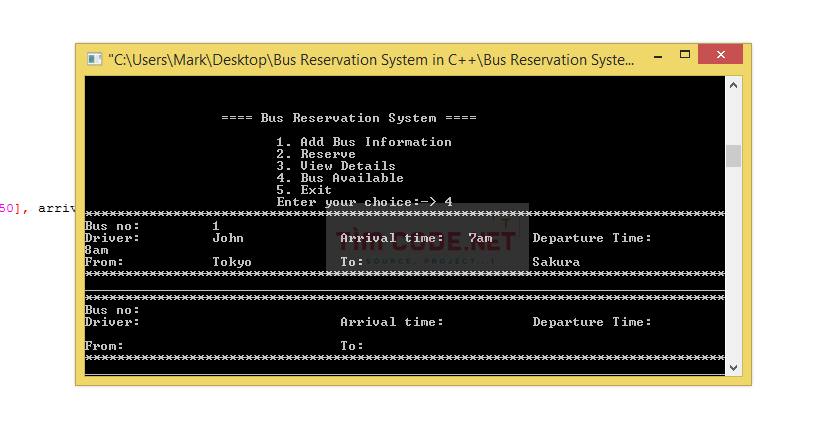Click '1. Add Bus Information' menu line
The height and width of the screenshot is (440, 815).
point(364,142)
